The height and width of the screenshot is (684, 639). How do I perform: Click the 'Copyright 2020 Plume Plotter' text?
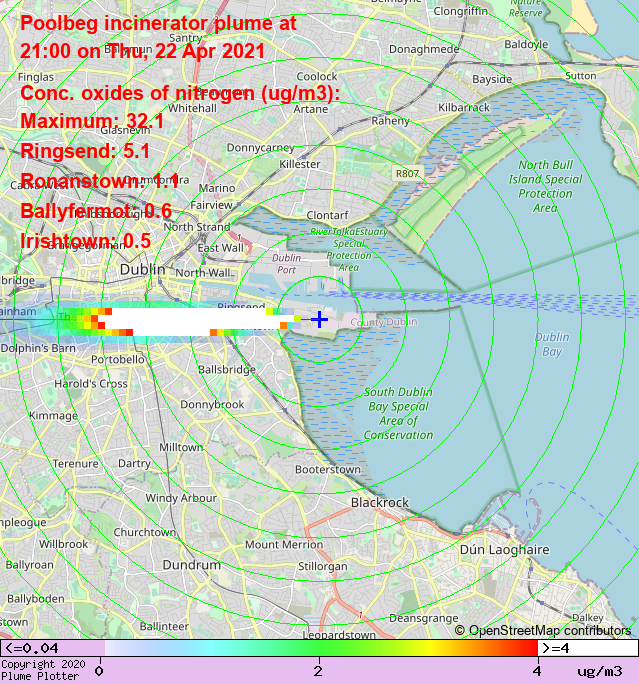tap(43, 670)
